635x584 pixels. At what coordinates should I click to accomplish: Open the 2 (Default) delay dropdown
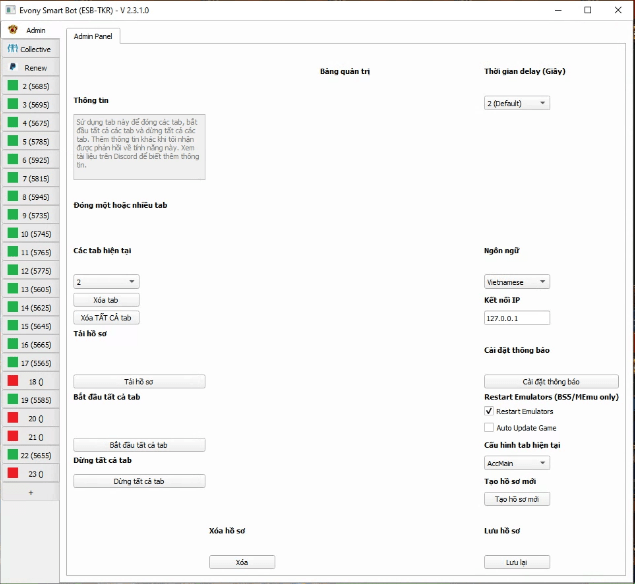point(516,103)
